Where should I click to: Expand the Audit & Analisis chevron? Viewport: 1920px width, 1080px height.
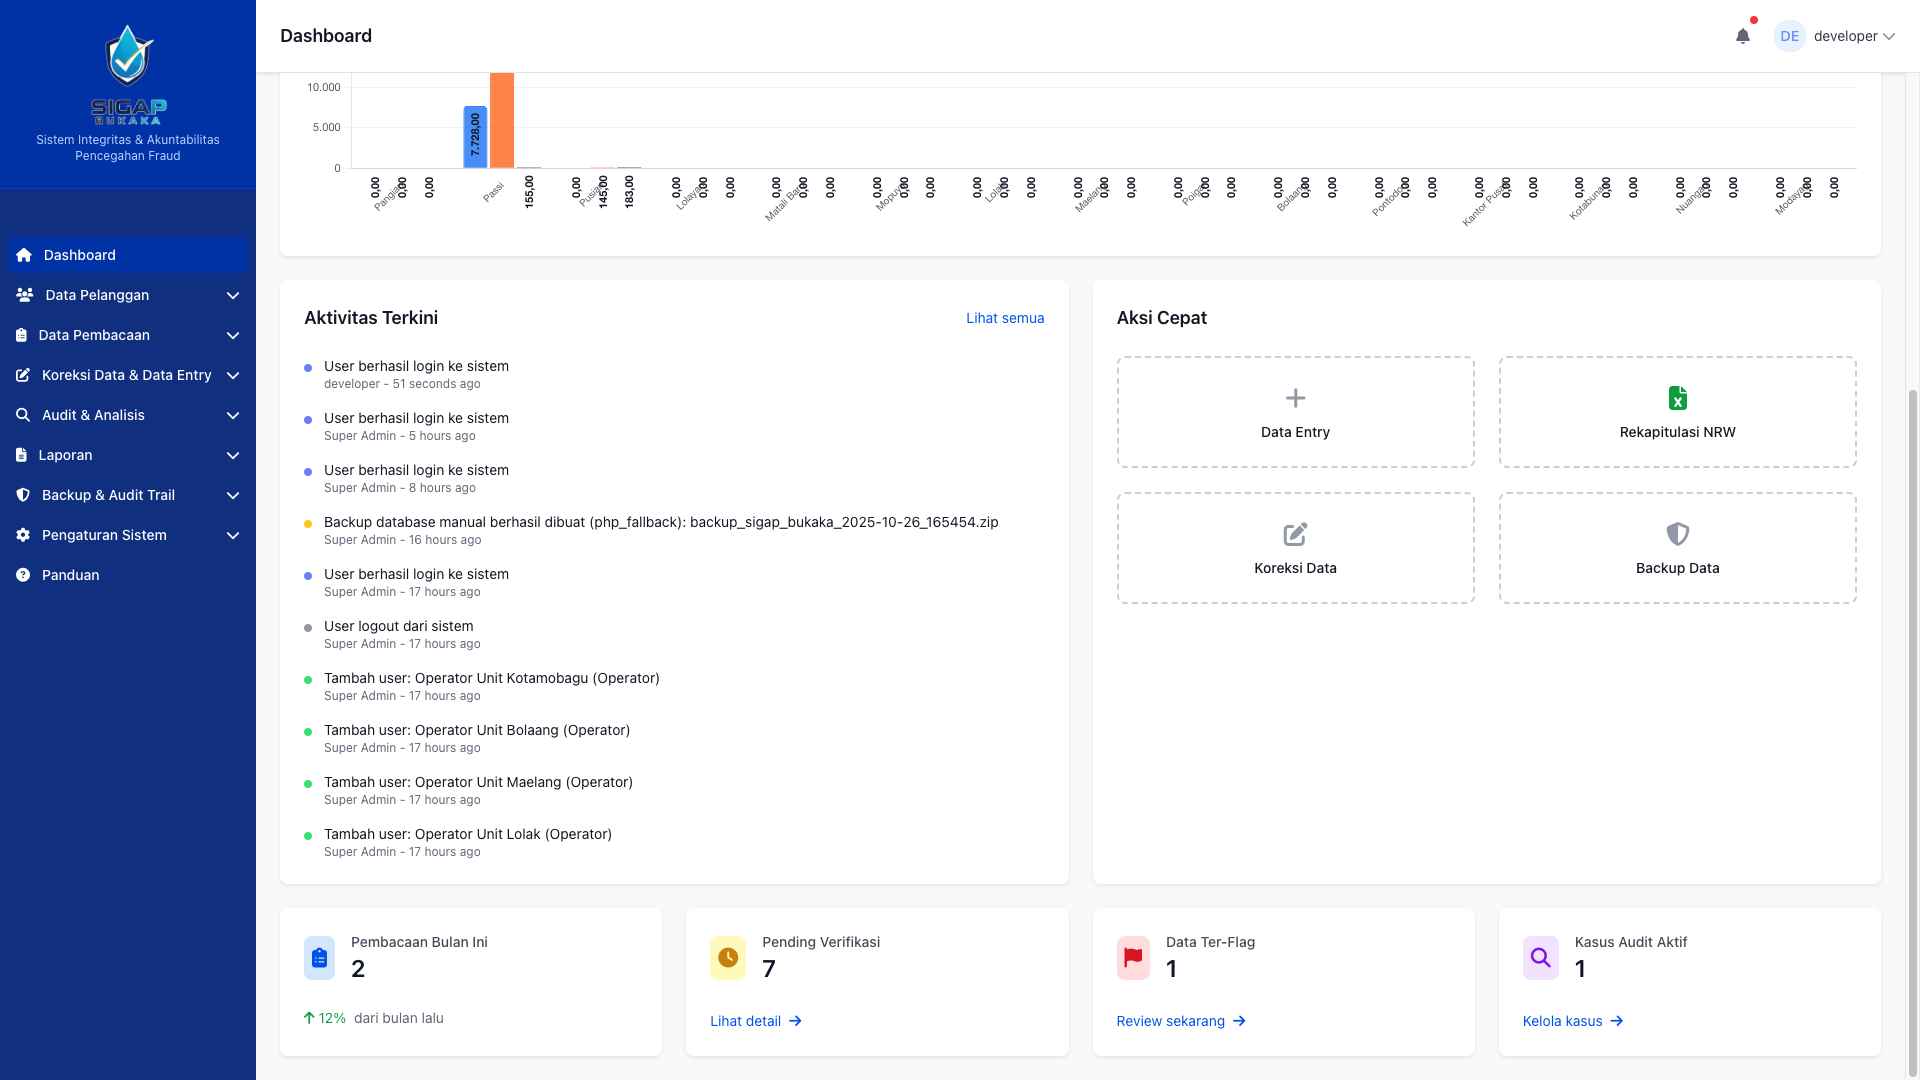tap(233, 415)
